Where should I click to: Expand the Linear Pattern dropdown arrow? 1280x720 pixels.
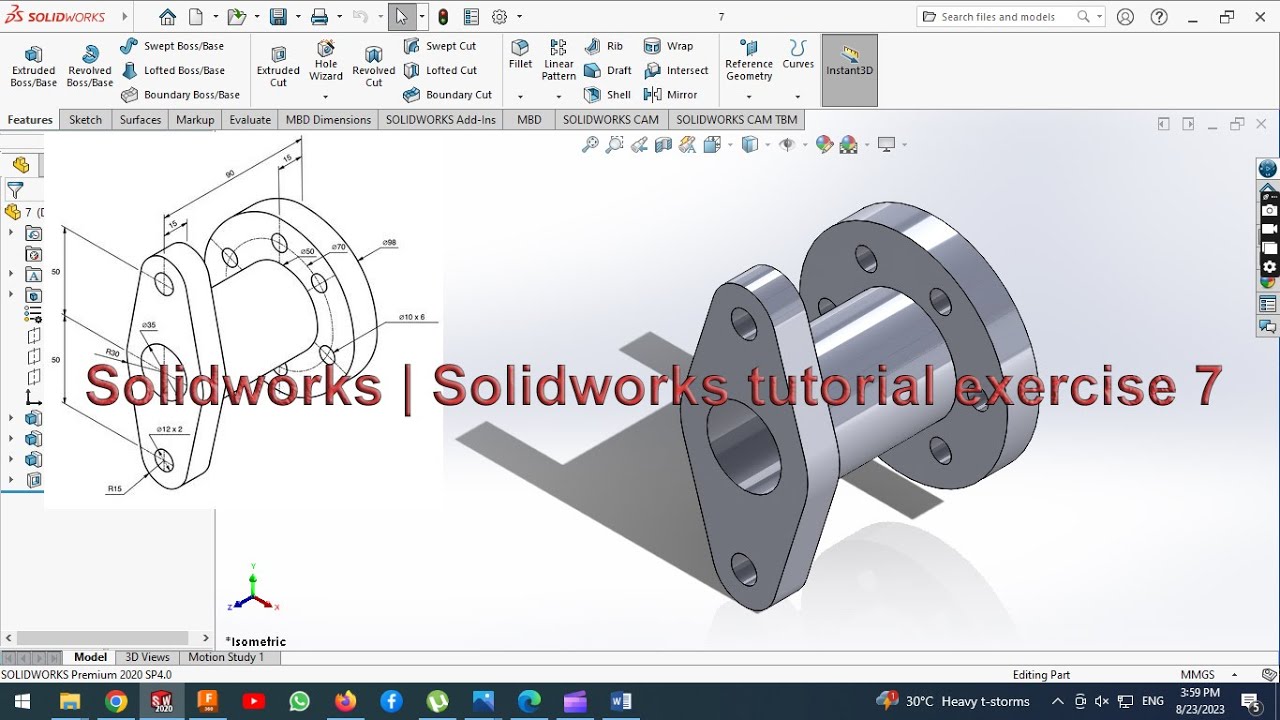(559, 97)
